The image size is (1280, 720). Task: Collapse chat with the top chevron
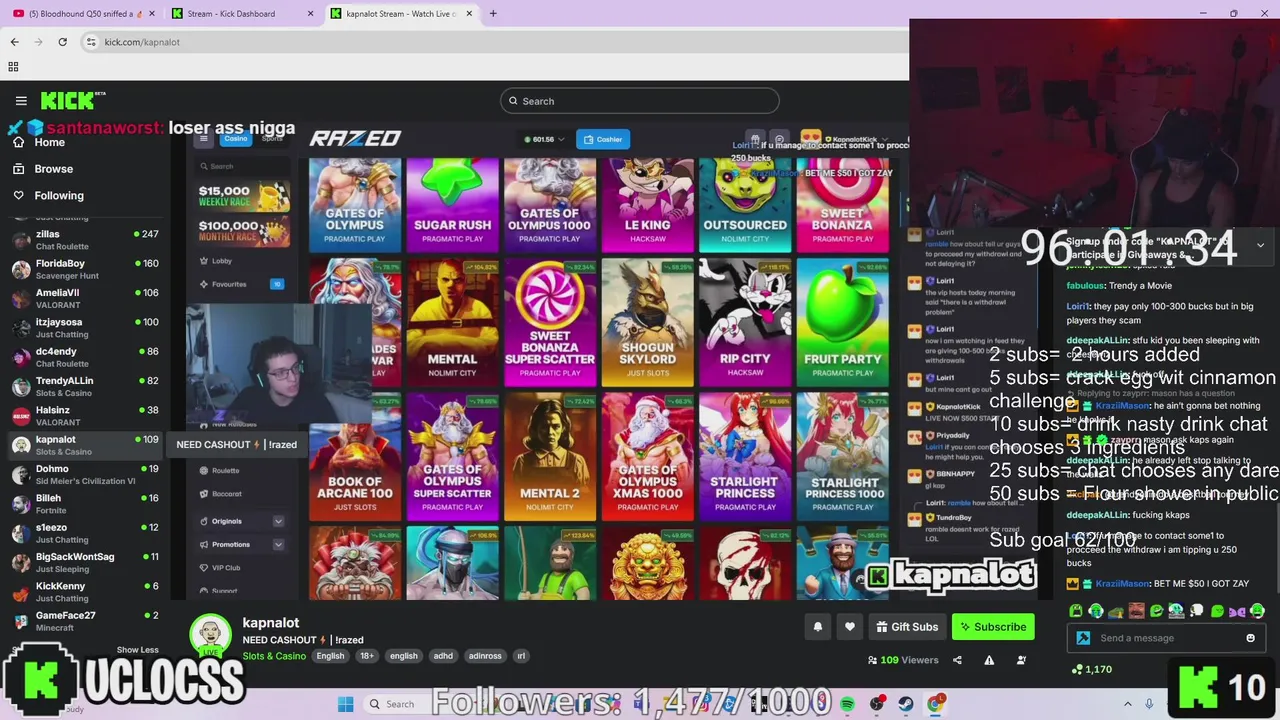pos(1260,245)
